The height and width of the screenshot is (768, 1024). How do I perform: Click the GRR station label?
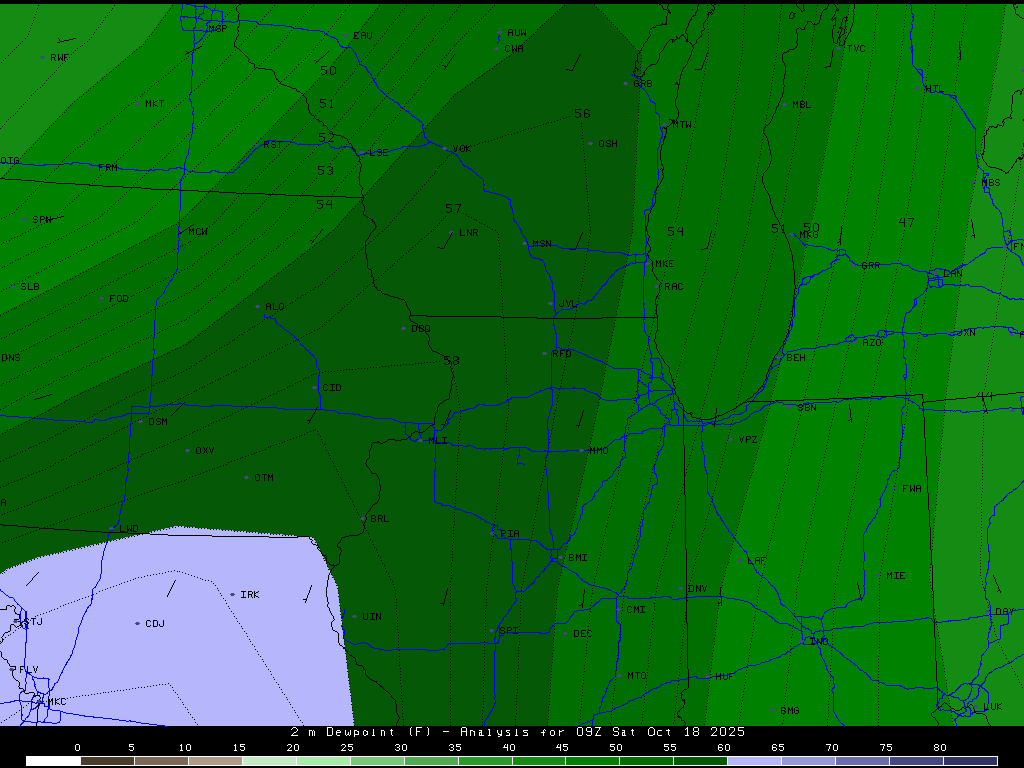[871, 266]
